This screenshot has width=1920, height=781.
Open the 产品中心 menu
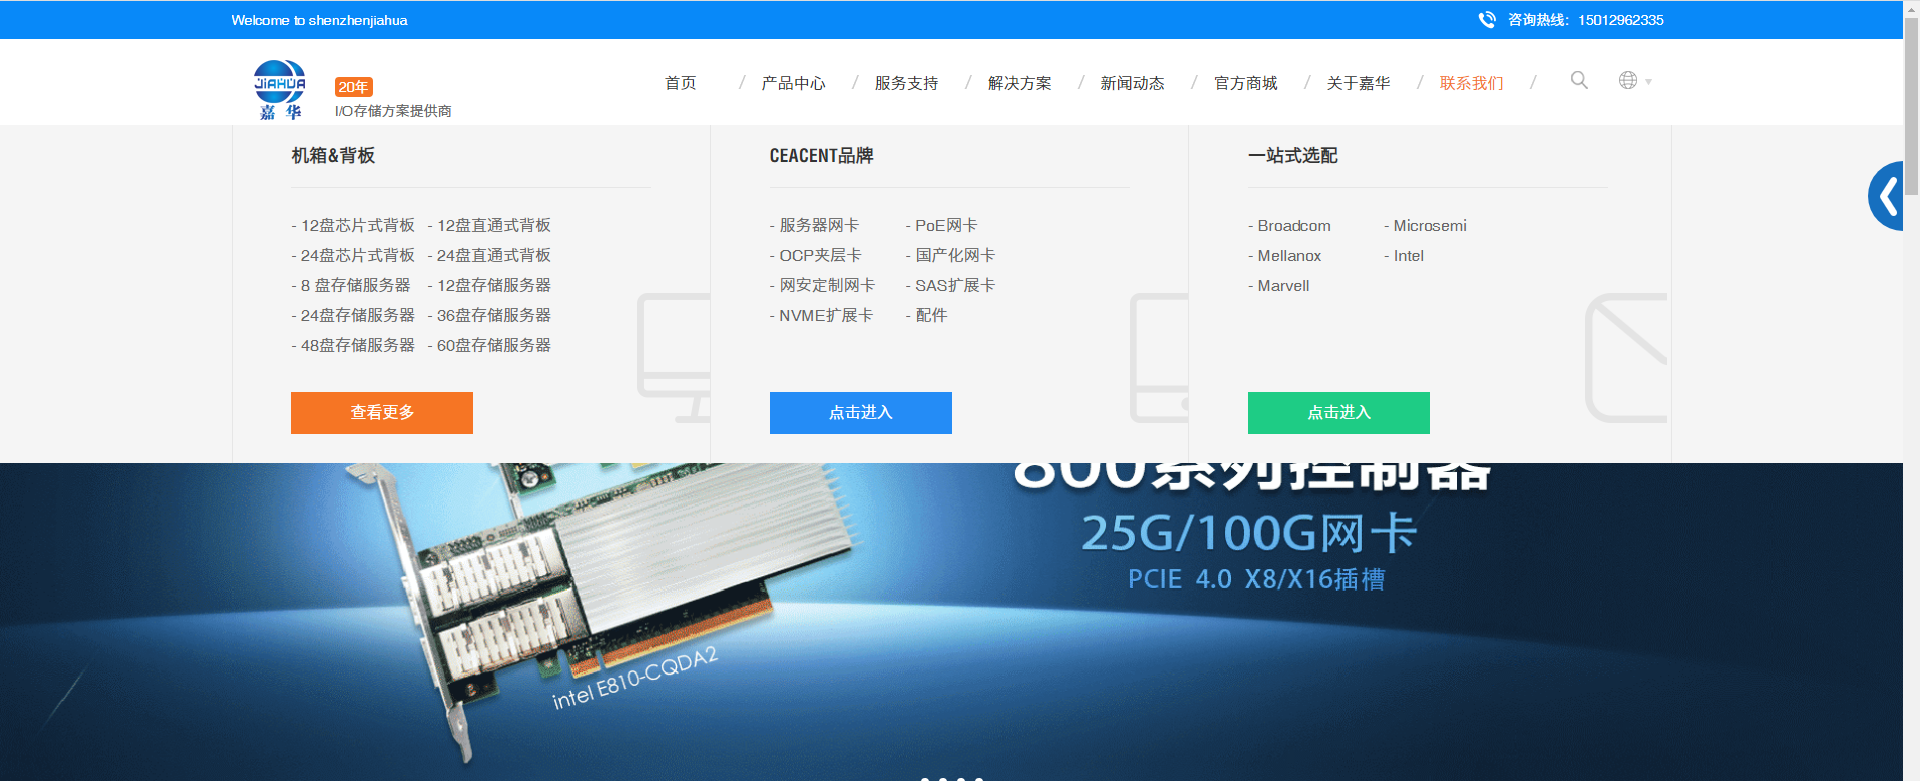(793, 83)
